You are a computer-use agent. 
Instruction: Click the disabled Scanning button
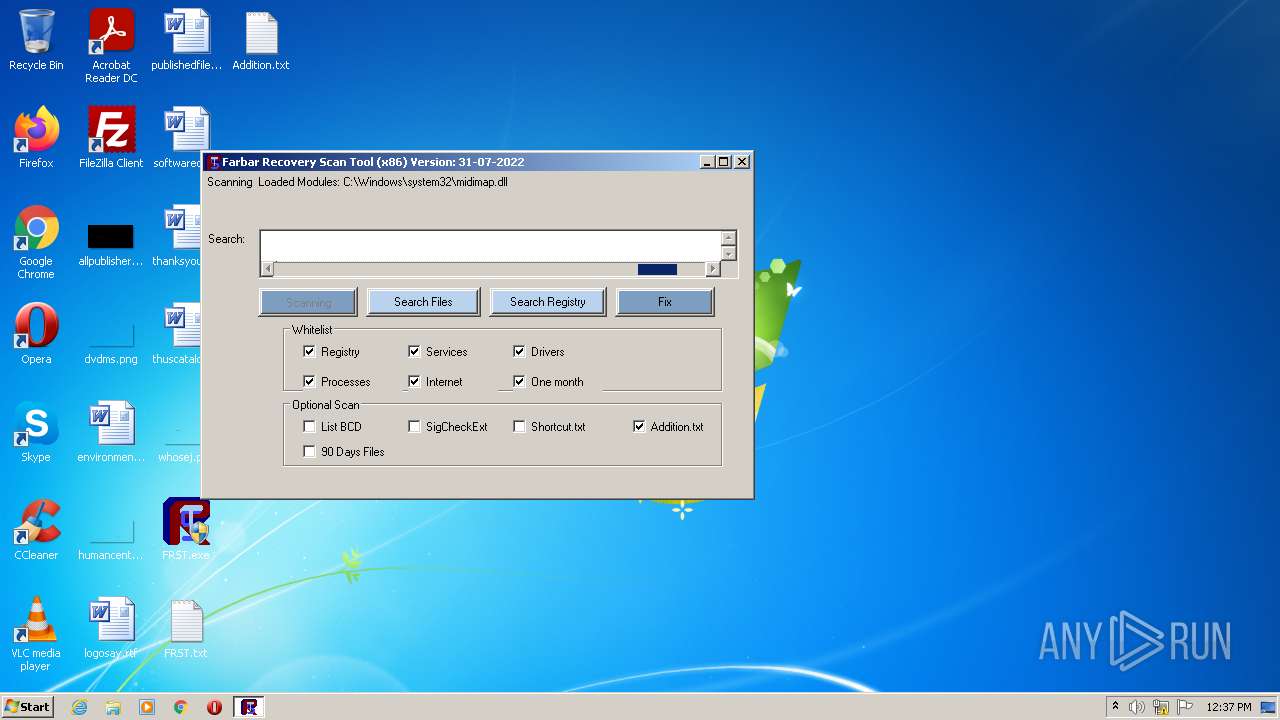(308, 302)
